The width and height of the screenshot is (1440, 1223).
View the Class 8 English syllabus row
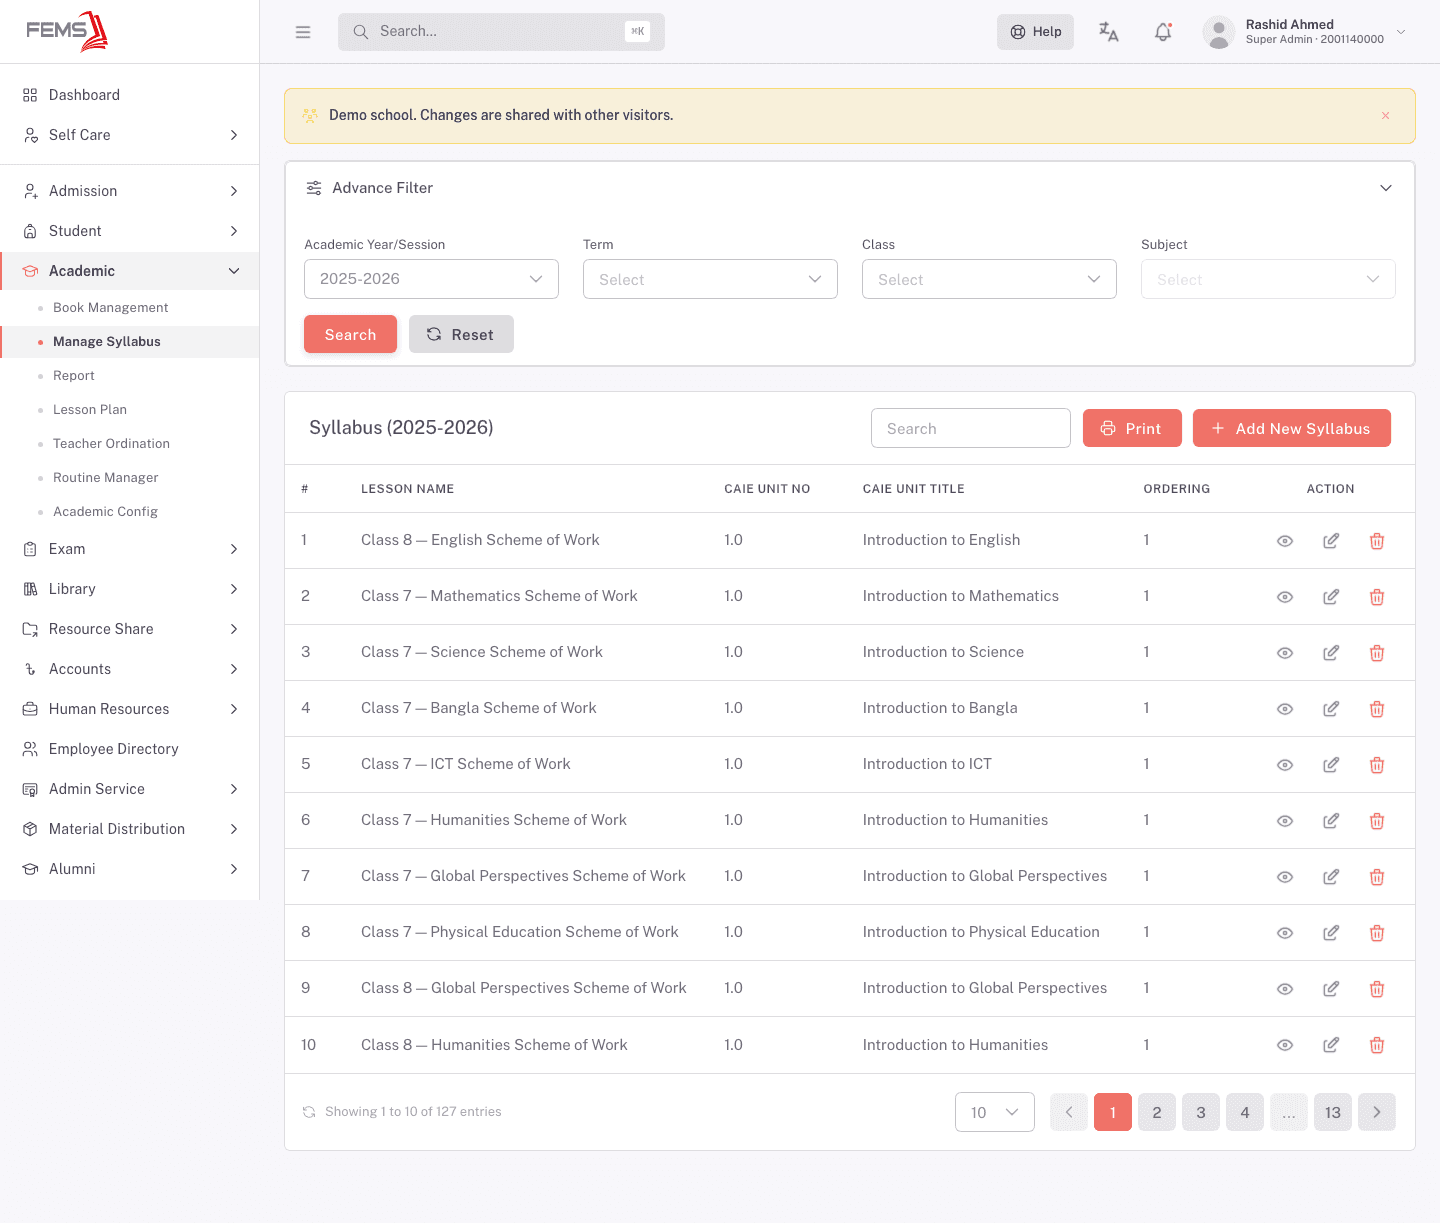pos(1285,541)
